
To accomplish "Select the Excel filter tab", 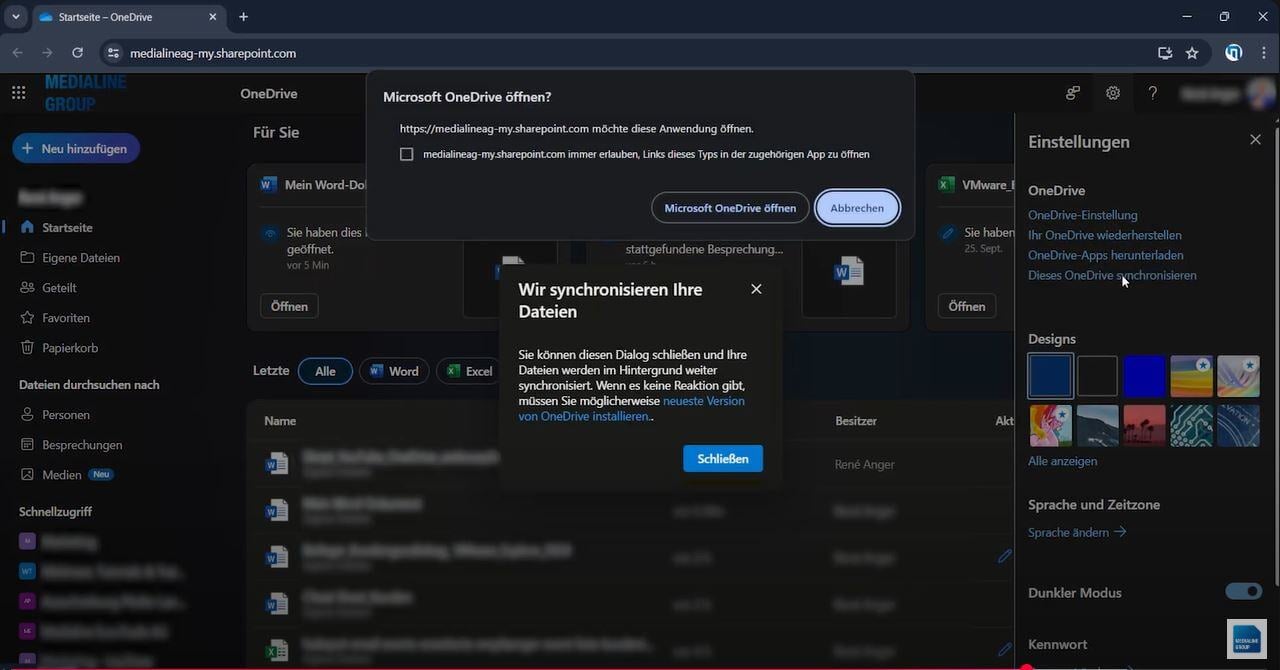I will coord(469,371).
